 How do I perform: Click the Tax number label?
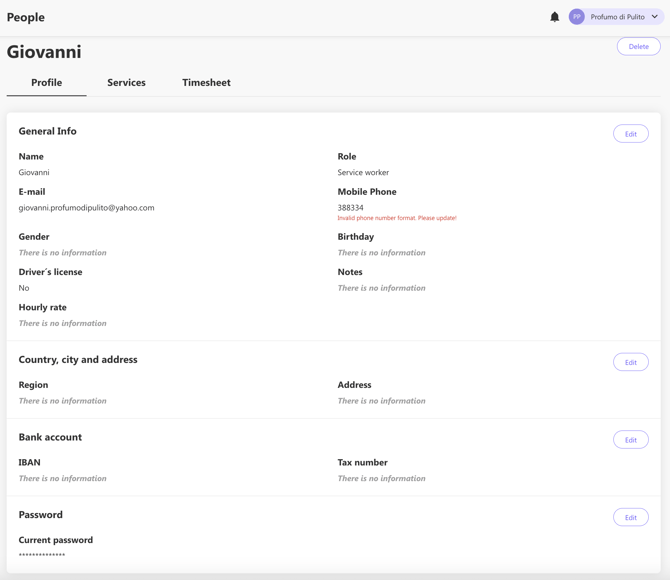tap(362, 462)
